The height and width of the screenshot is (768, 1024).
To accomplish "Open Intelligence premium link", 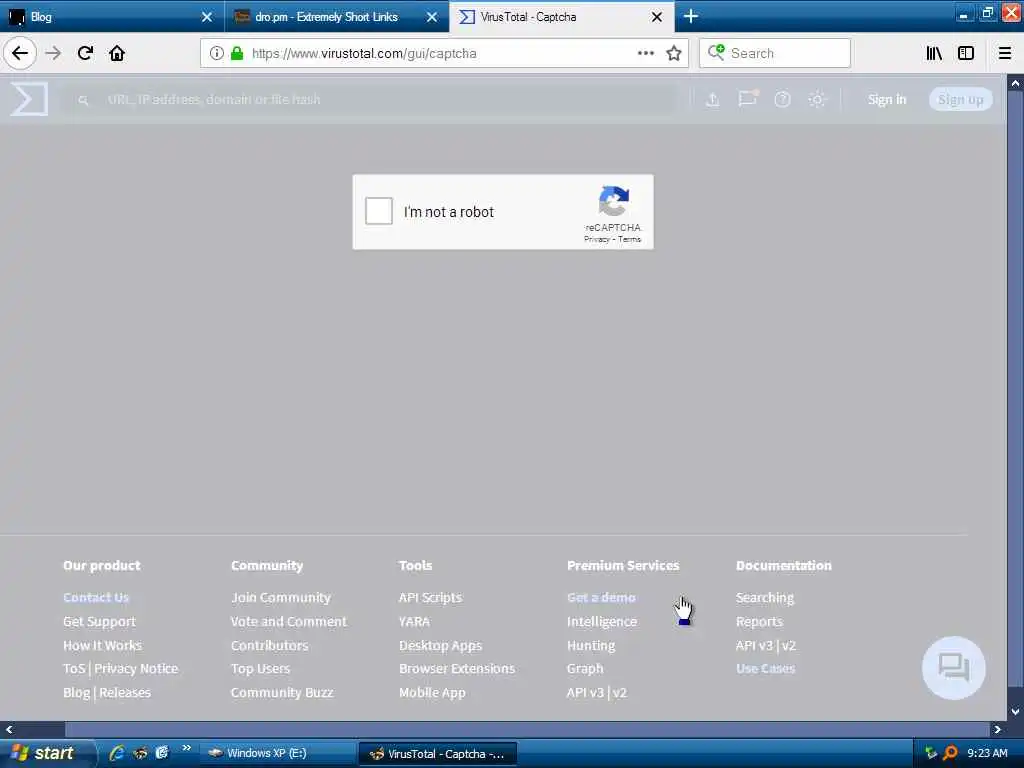I will click(602, 621).
